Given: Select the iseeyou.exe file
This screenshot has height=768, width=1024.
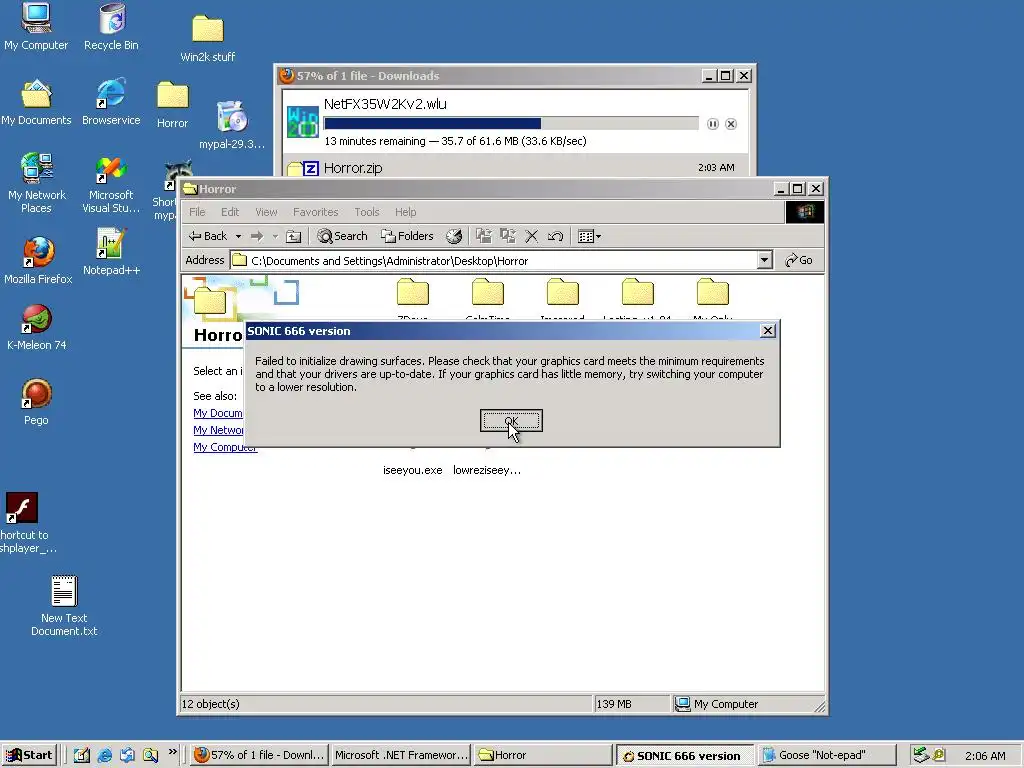Looking at the screenshot, I should [x=412, y=470].
